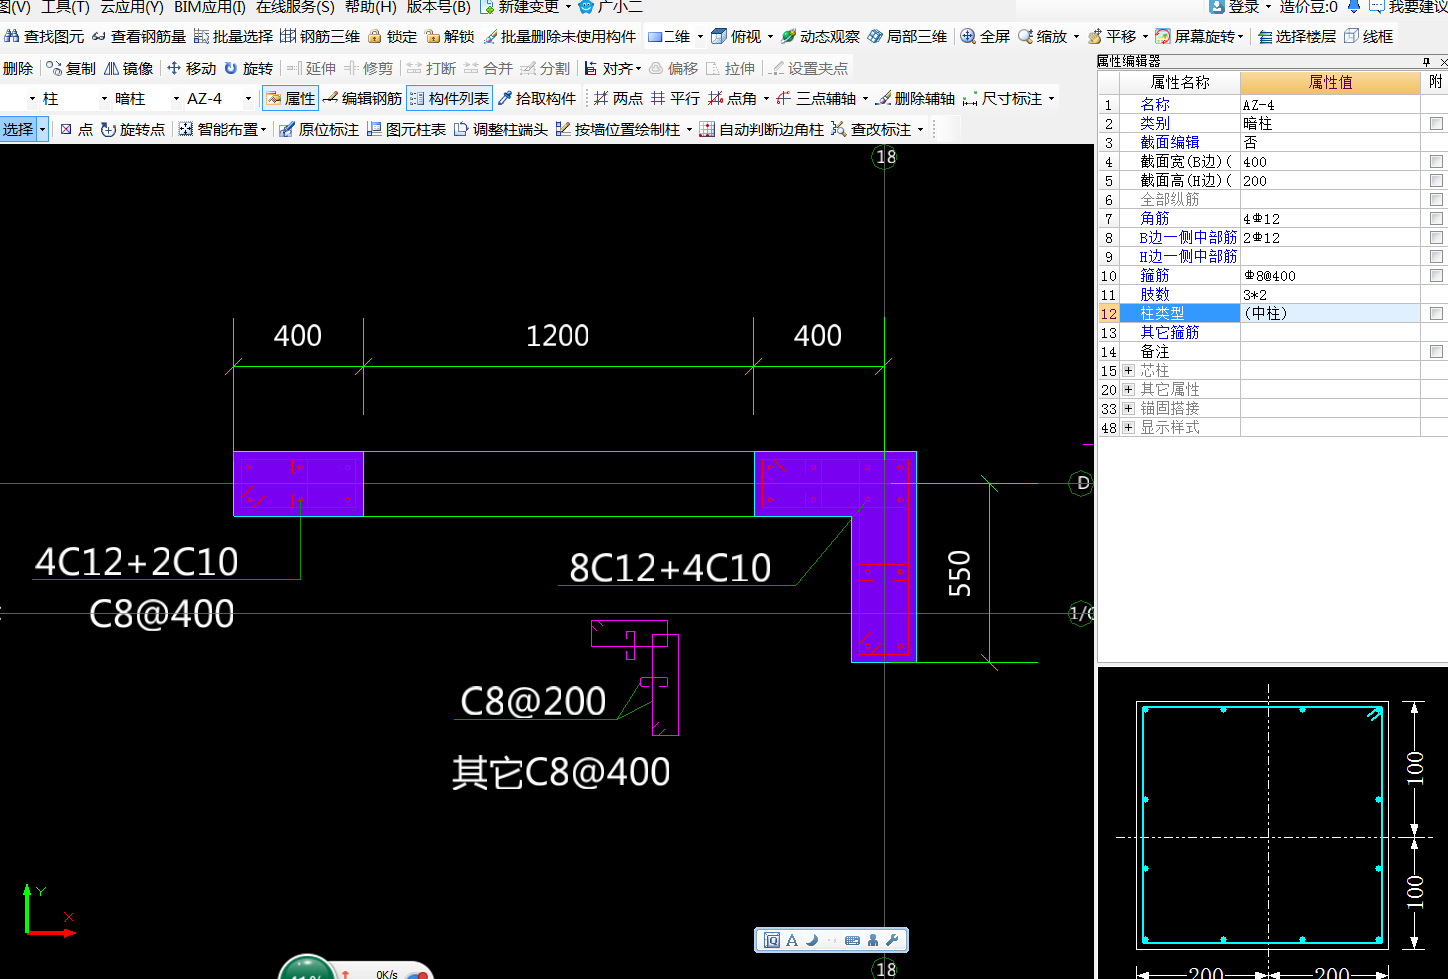The image size is (1448, 979).
Task: Click the 全屏 full screen tool
Action: click(x=985, y=36)
